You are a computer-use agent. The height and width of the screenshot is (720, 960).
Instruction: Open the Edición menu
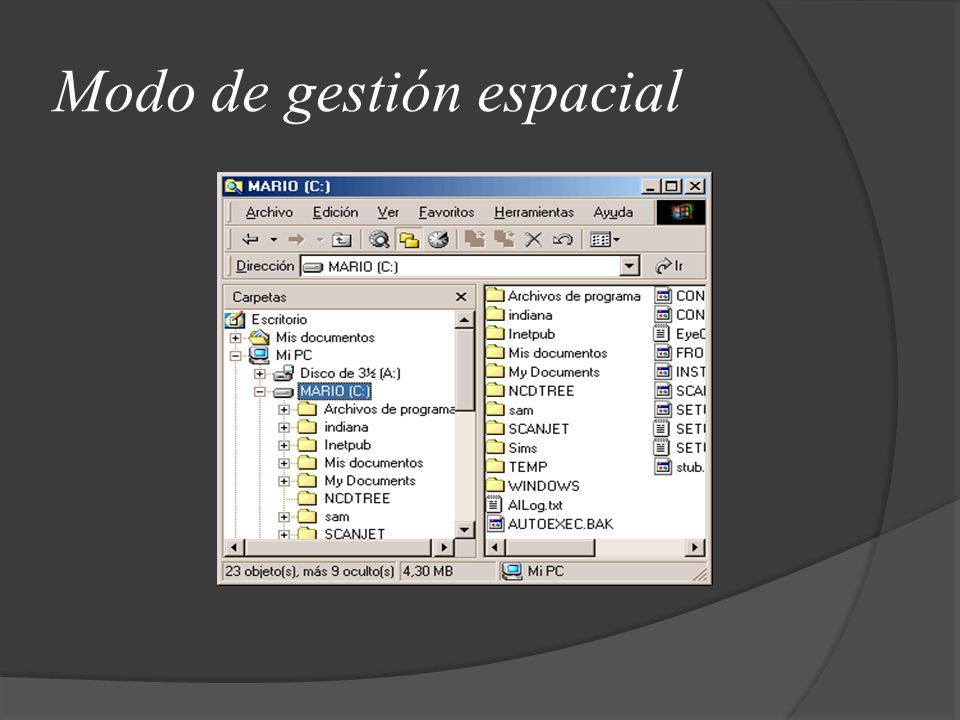click(x=336, y=212)
